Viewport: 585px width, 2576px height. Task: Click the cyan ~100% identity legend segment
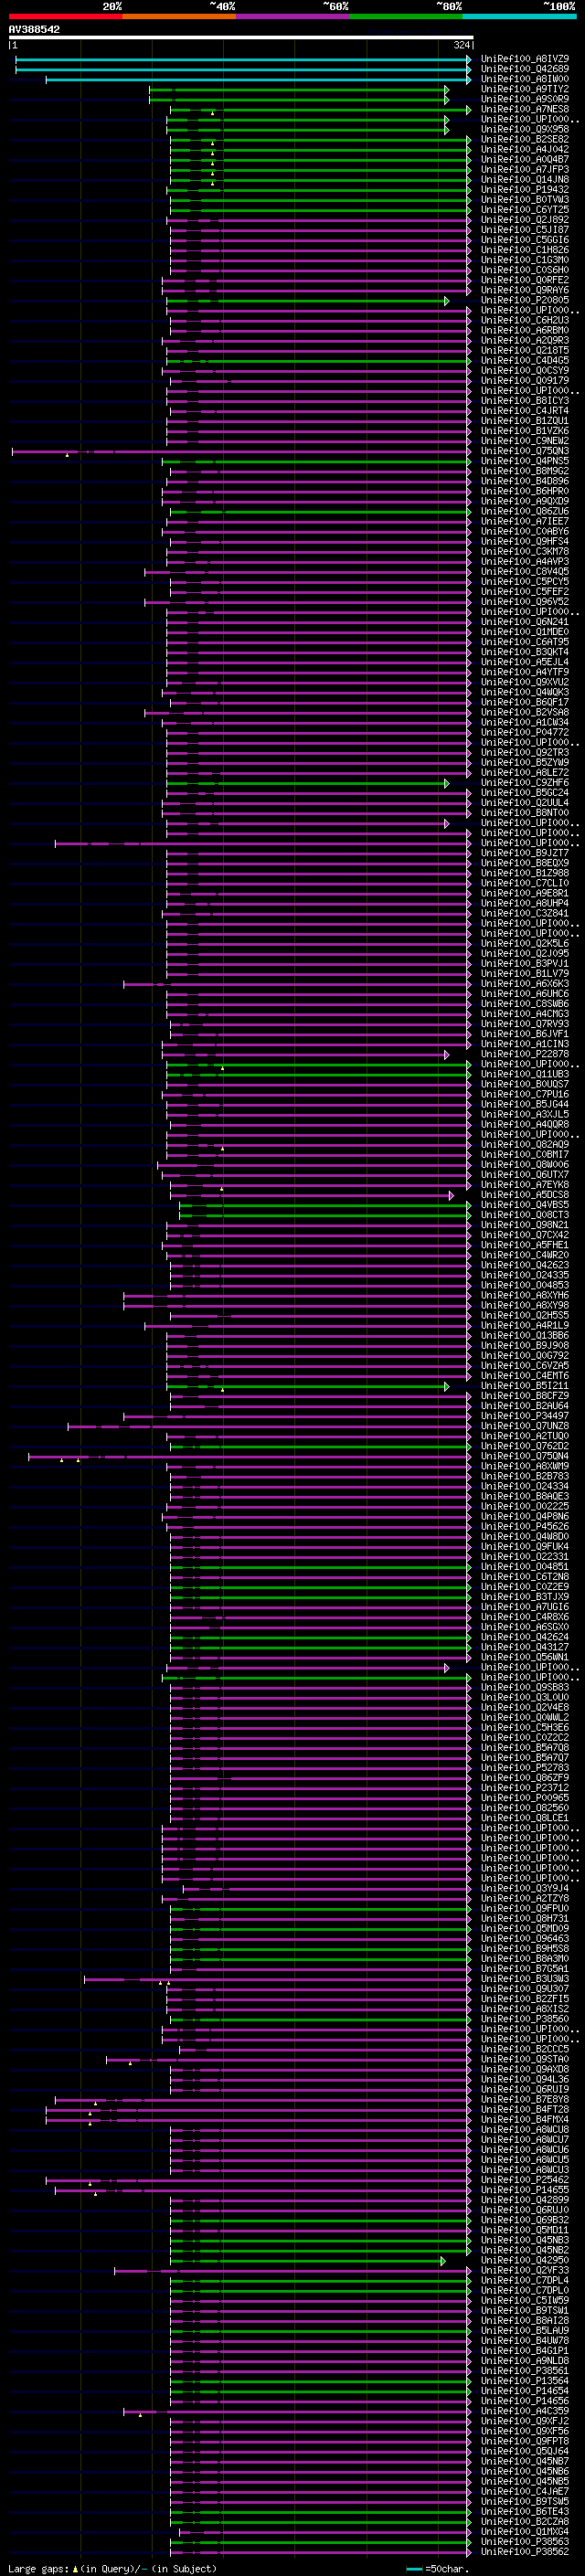coord(519,16)
